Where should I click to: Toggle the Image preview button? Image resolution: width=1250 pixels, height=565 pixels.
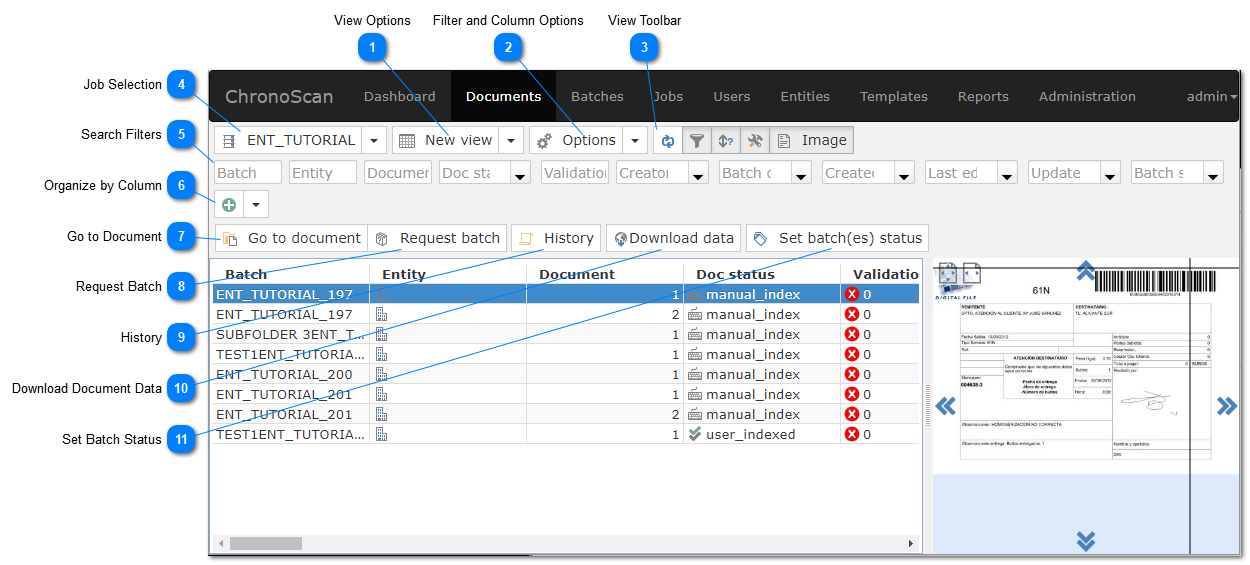[x=812, y=140]
